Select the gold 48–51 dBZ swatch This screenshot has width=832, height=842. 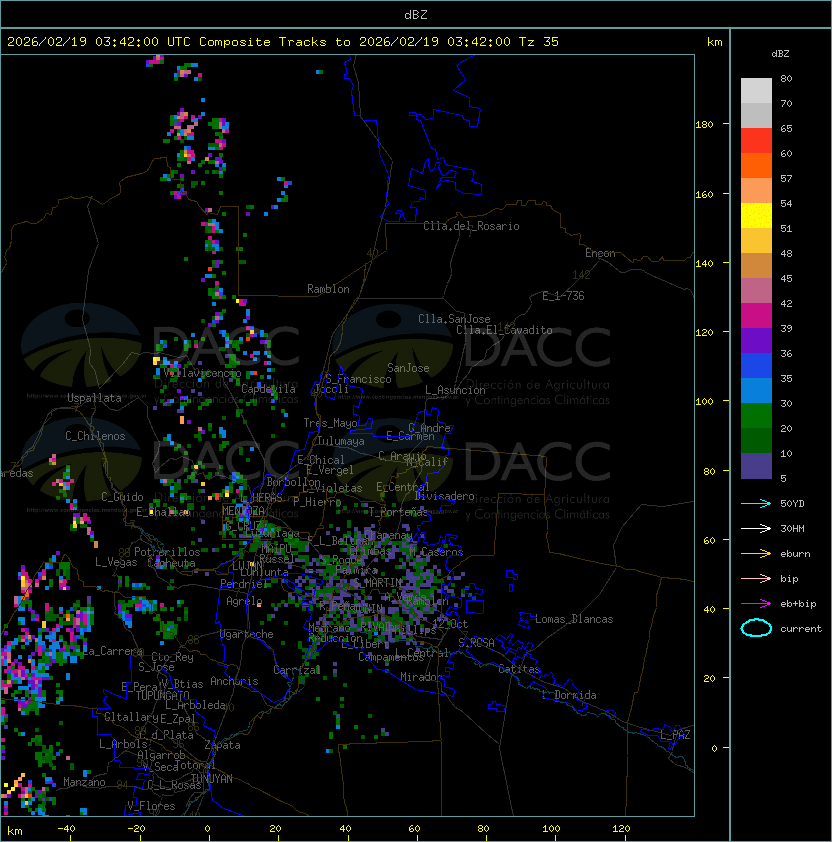(756, 241)
